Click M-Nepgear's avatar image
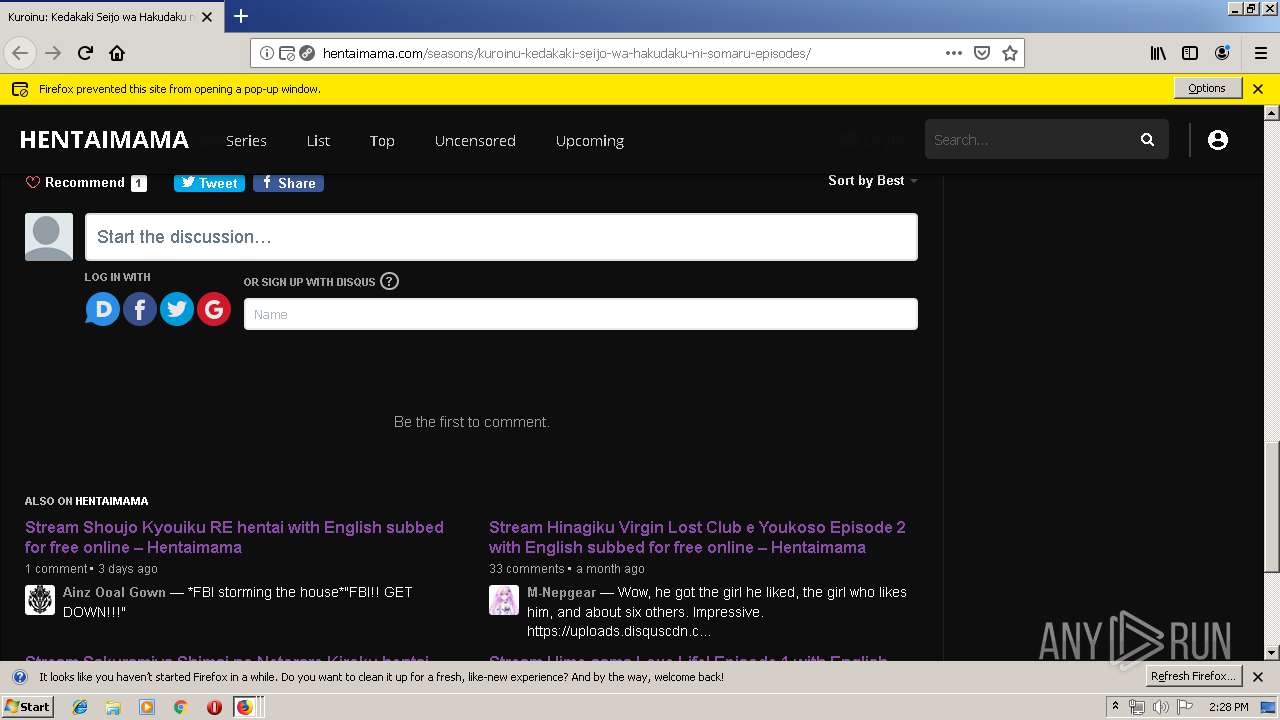Viewport: 1280px width, 720px height. point(504,600)
